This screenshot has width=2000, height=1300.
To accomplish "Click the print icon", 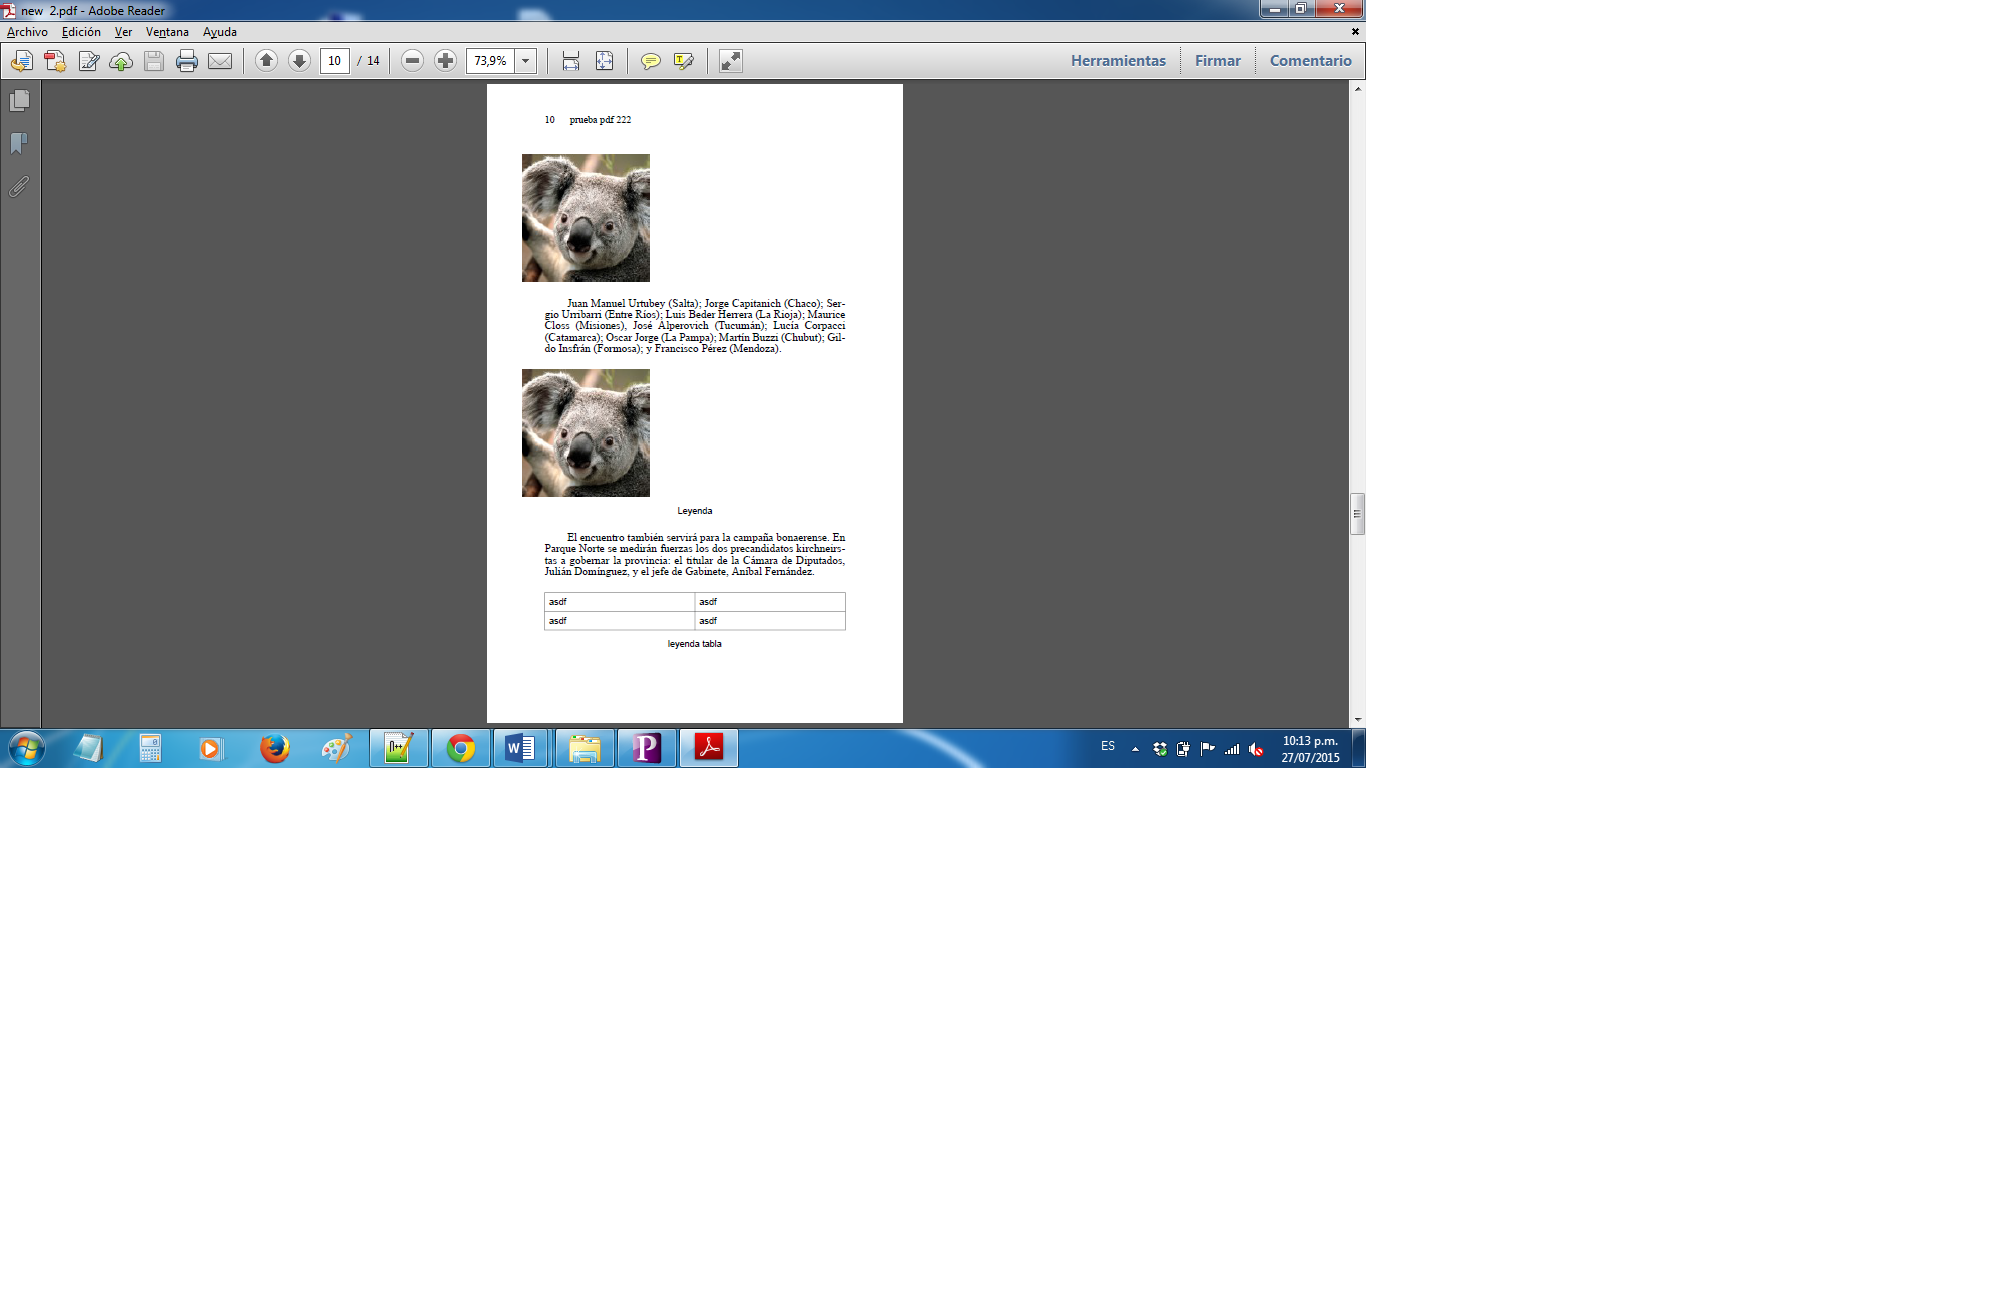I will tap(186, 61).
